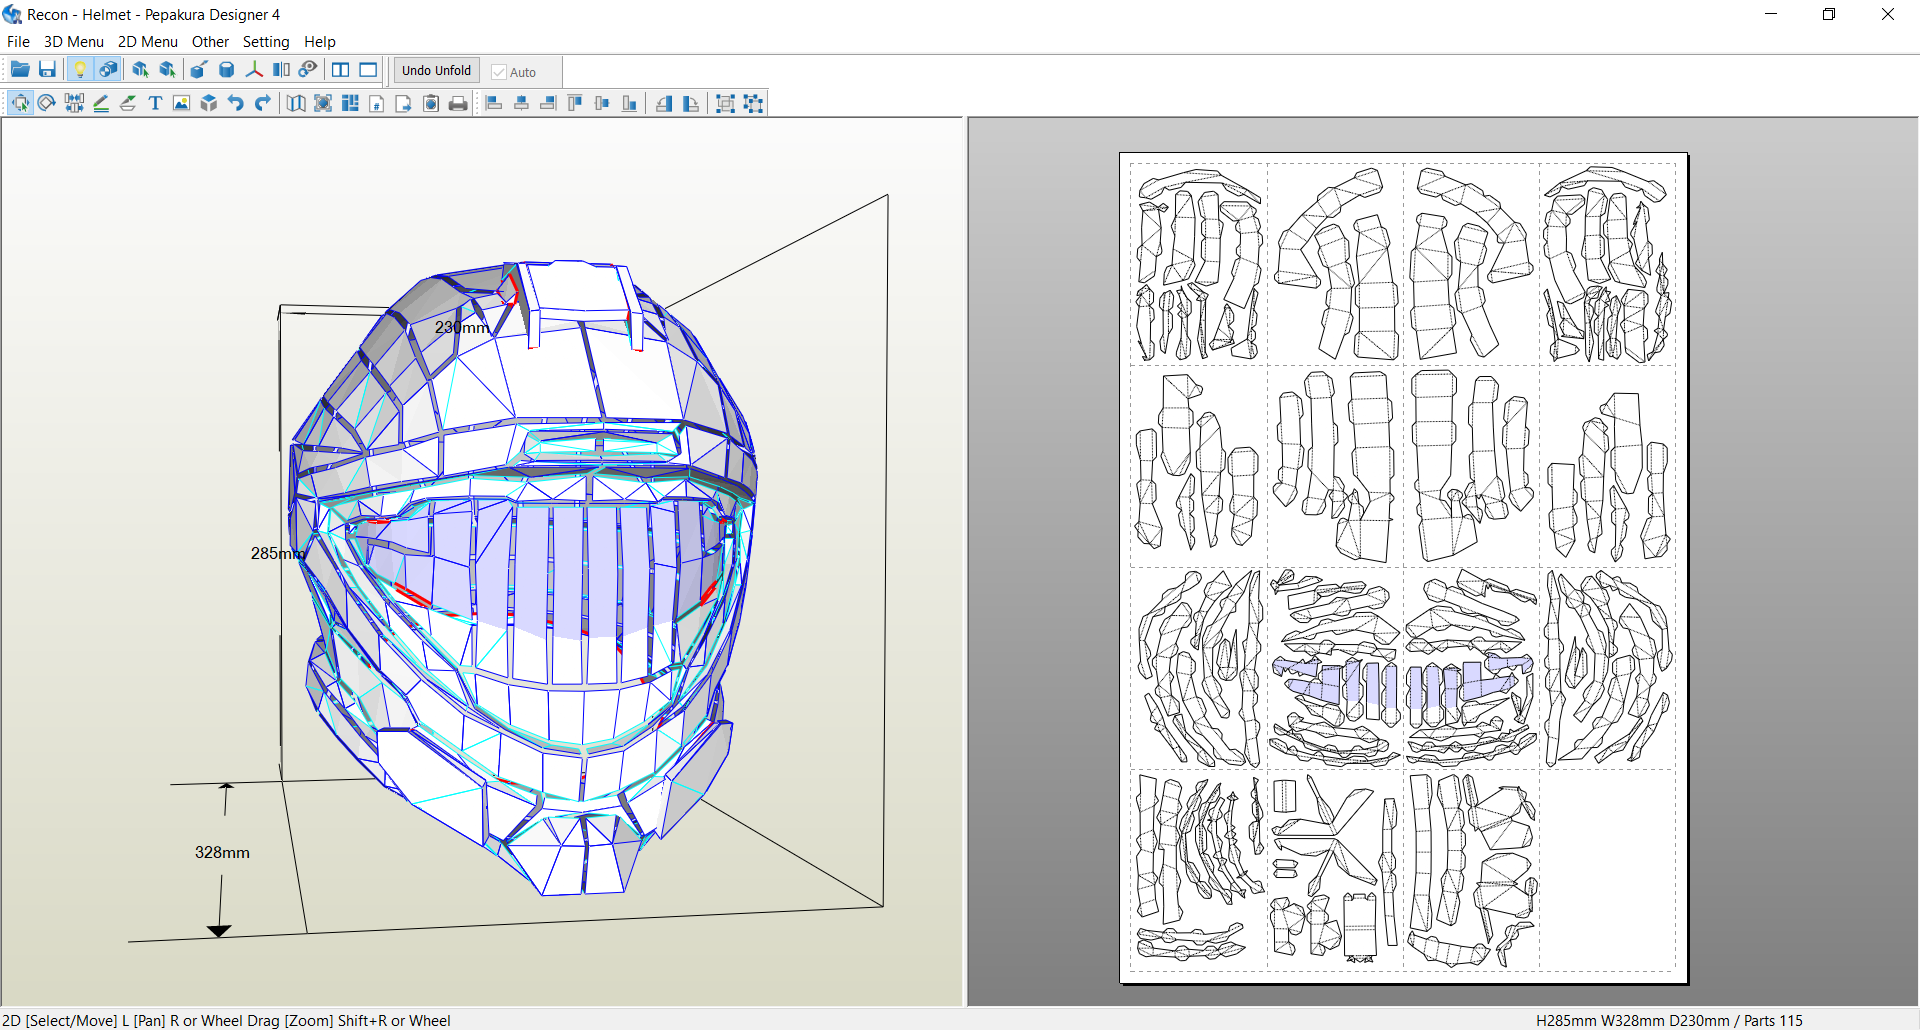
Task: Click the folded map icon
Action: coord(296,103)
